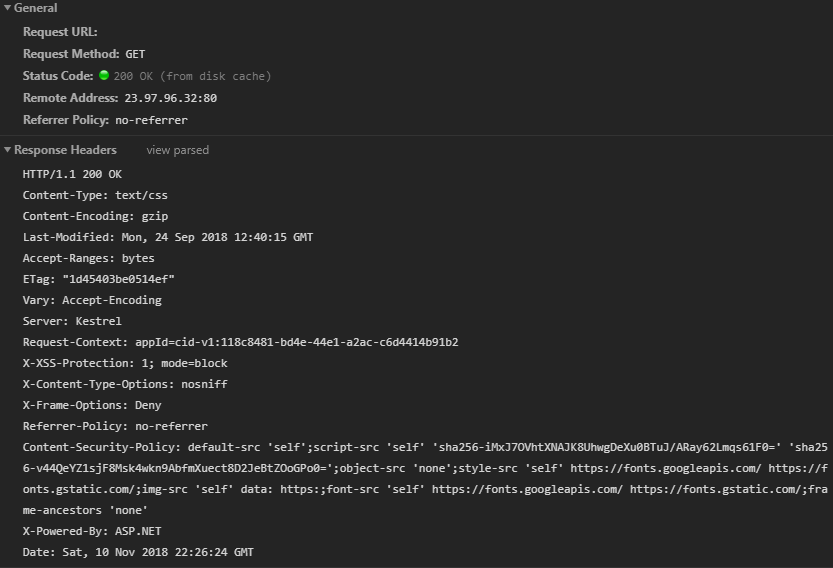Click the HTTP/1.1 200 OK line
Screen dimensions: 833x568
(72, 174)
